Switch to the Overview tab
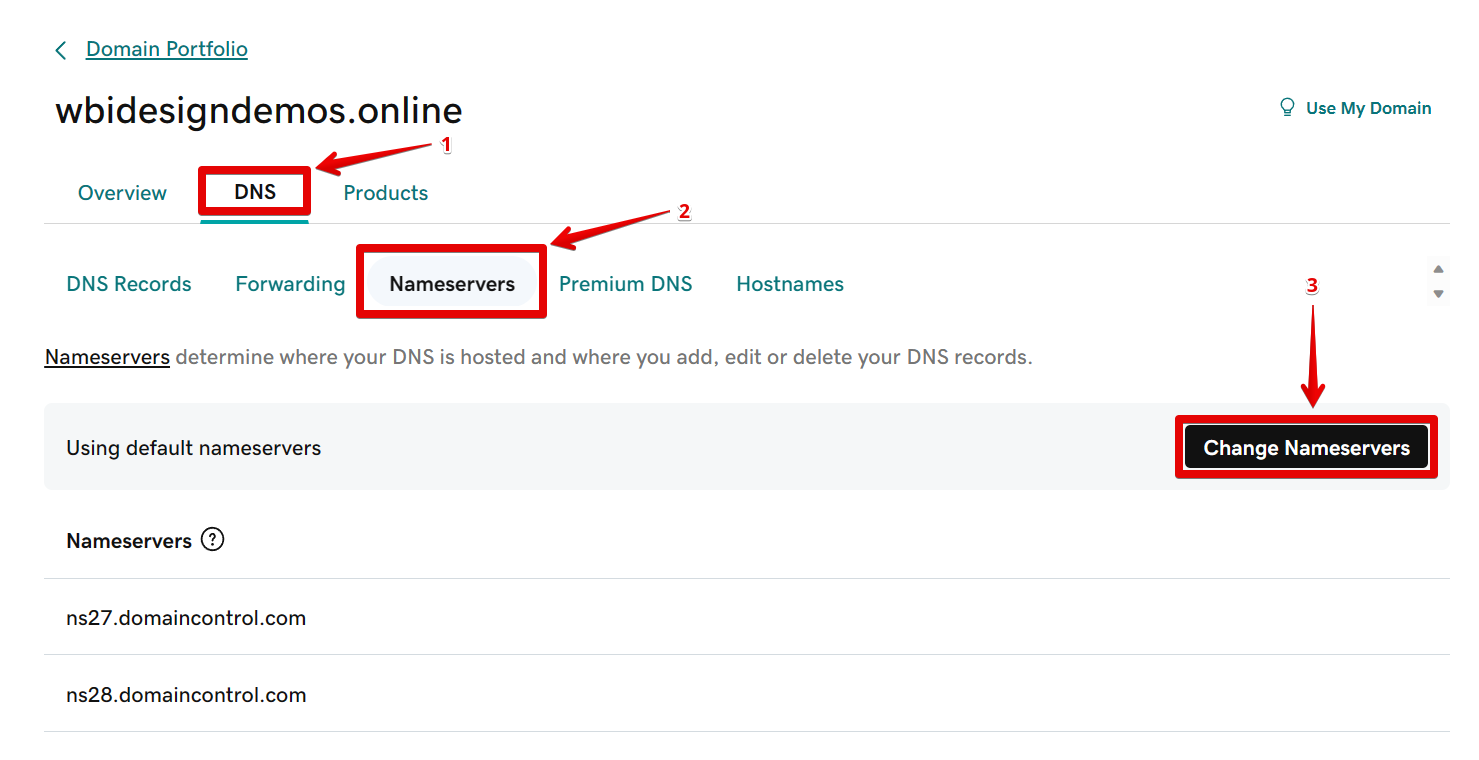Image resolution: width=1479 pixels, height=760 pixels. (122, 193)
